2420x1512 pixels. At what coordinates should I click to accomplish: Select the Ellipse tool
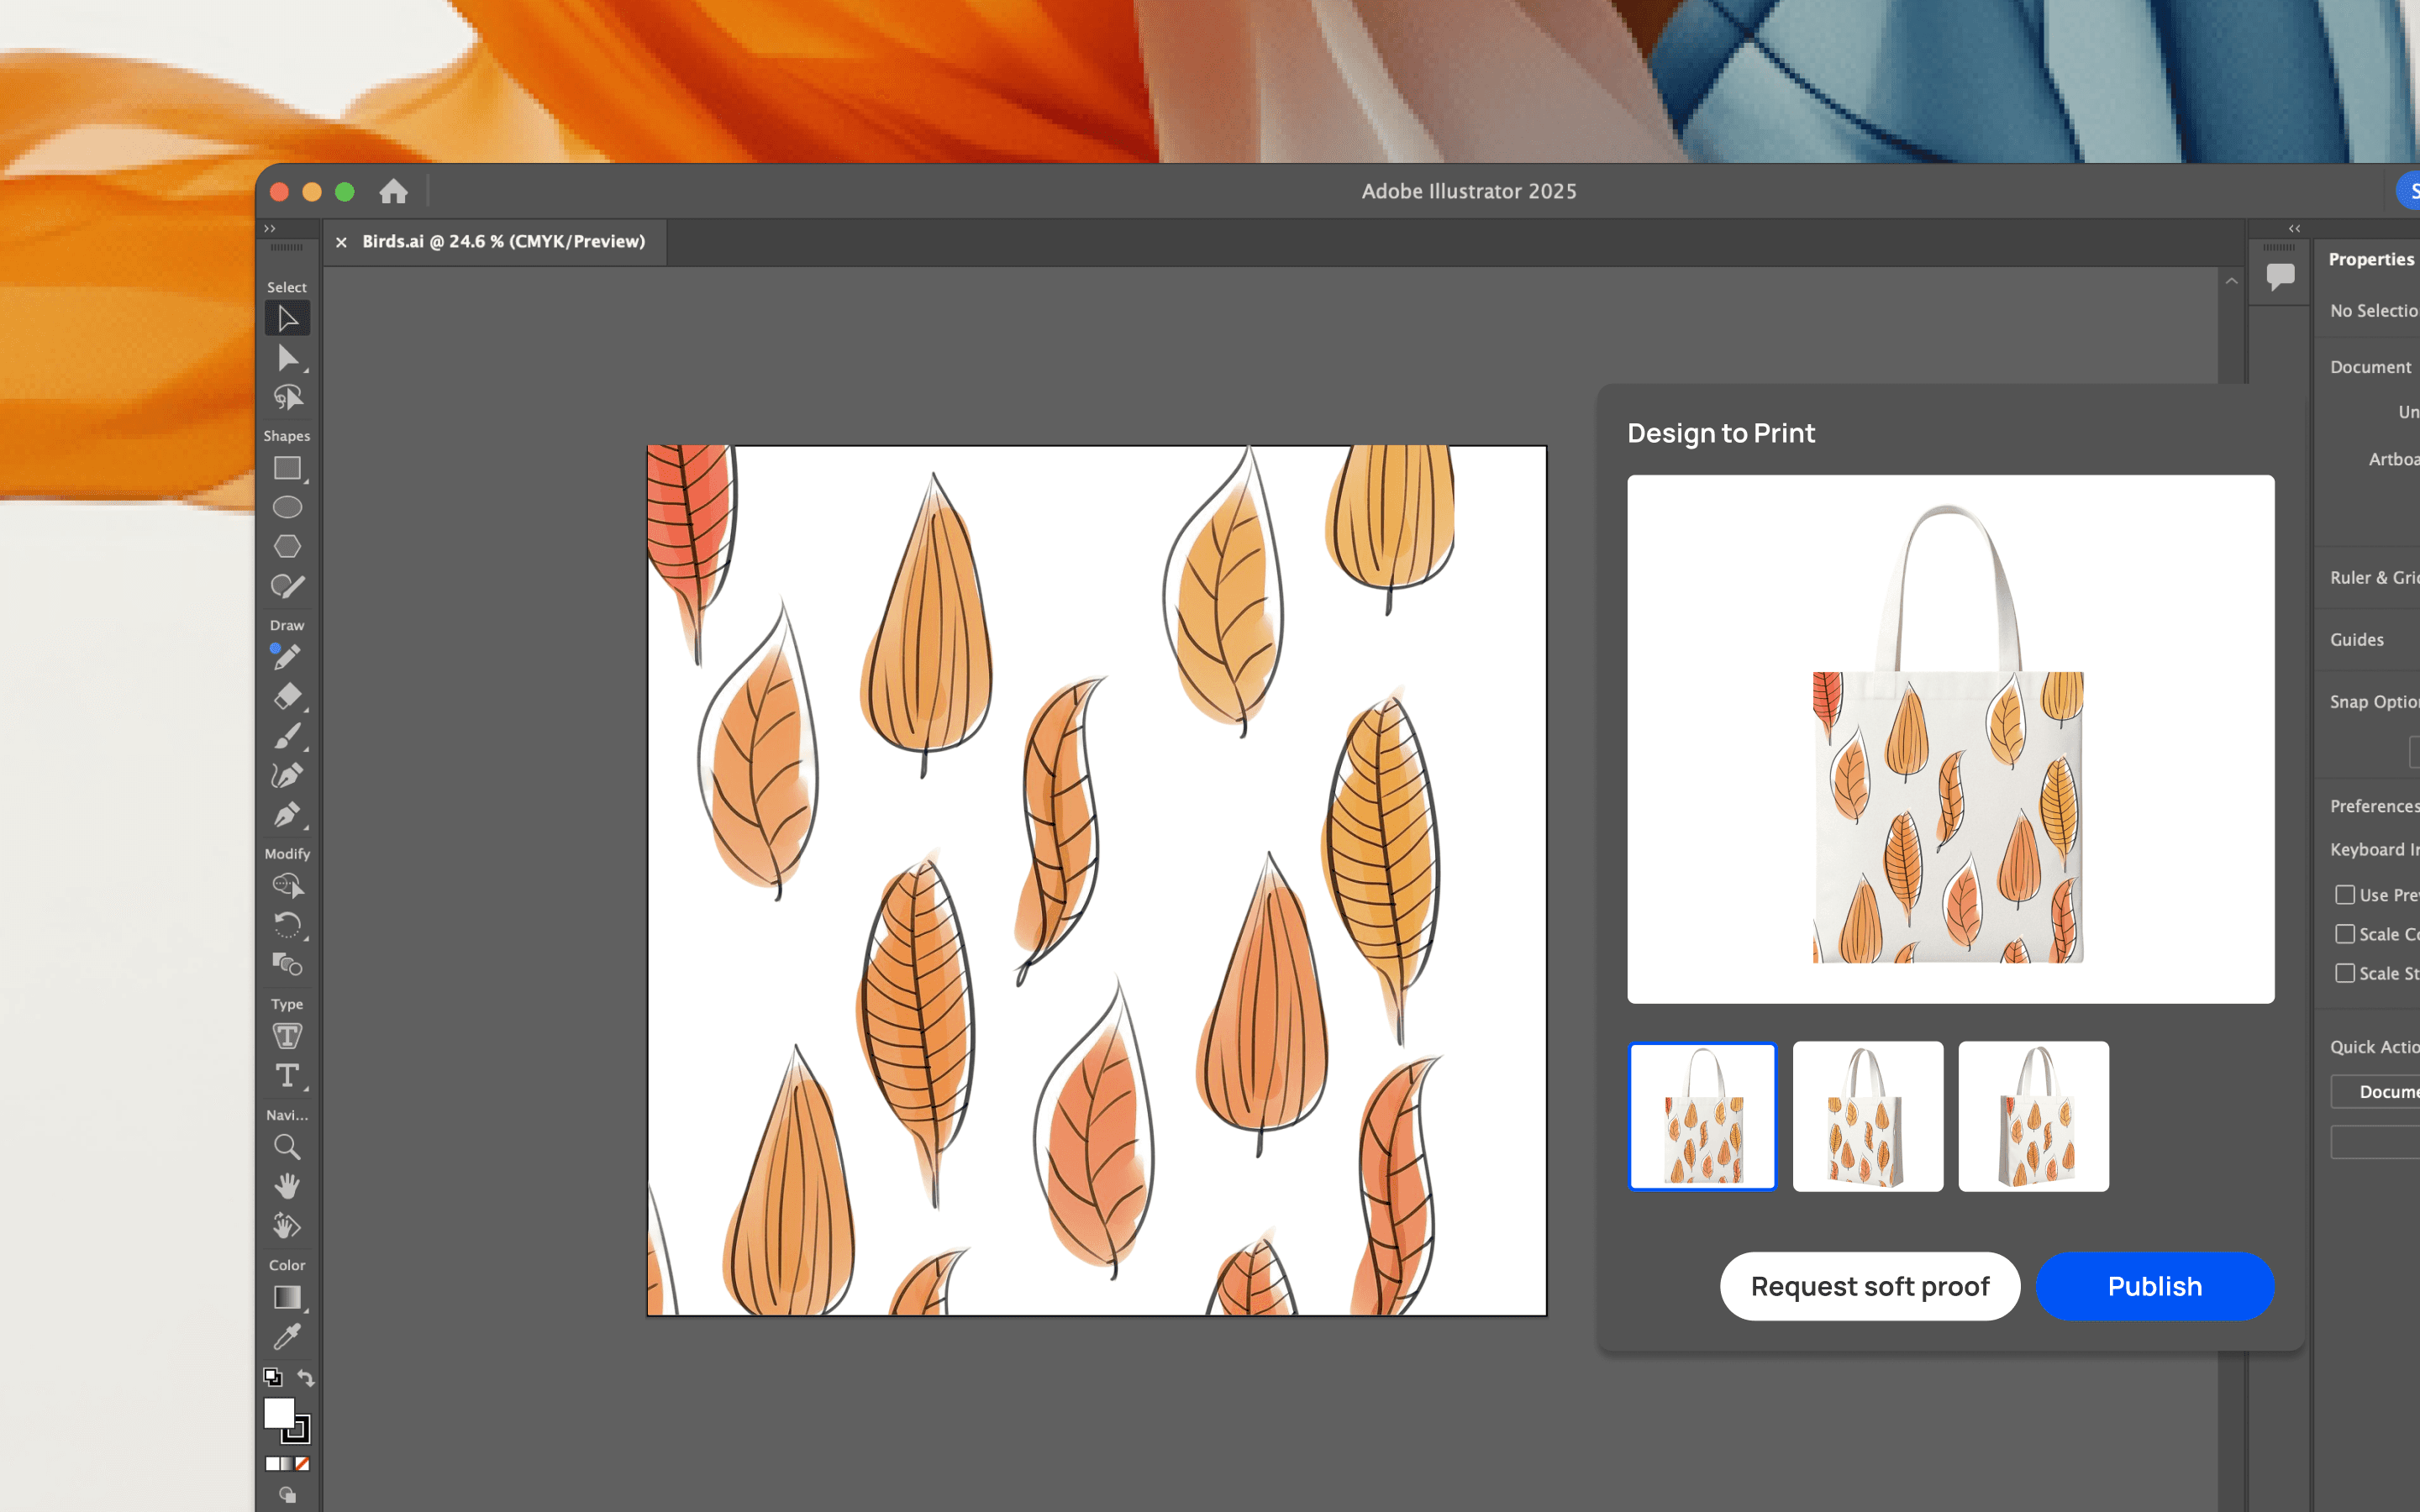[x=287, y=507]
